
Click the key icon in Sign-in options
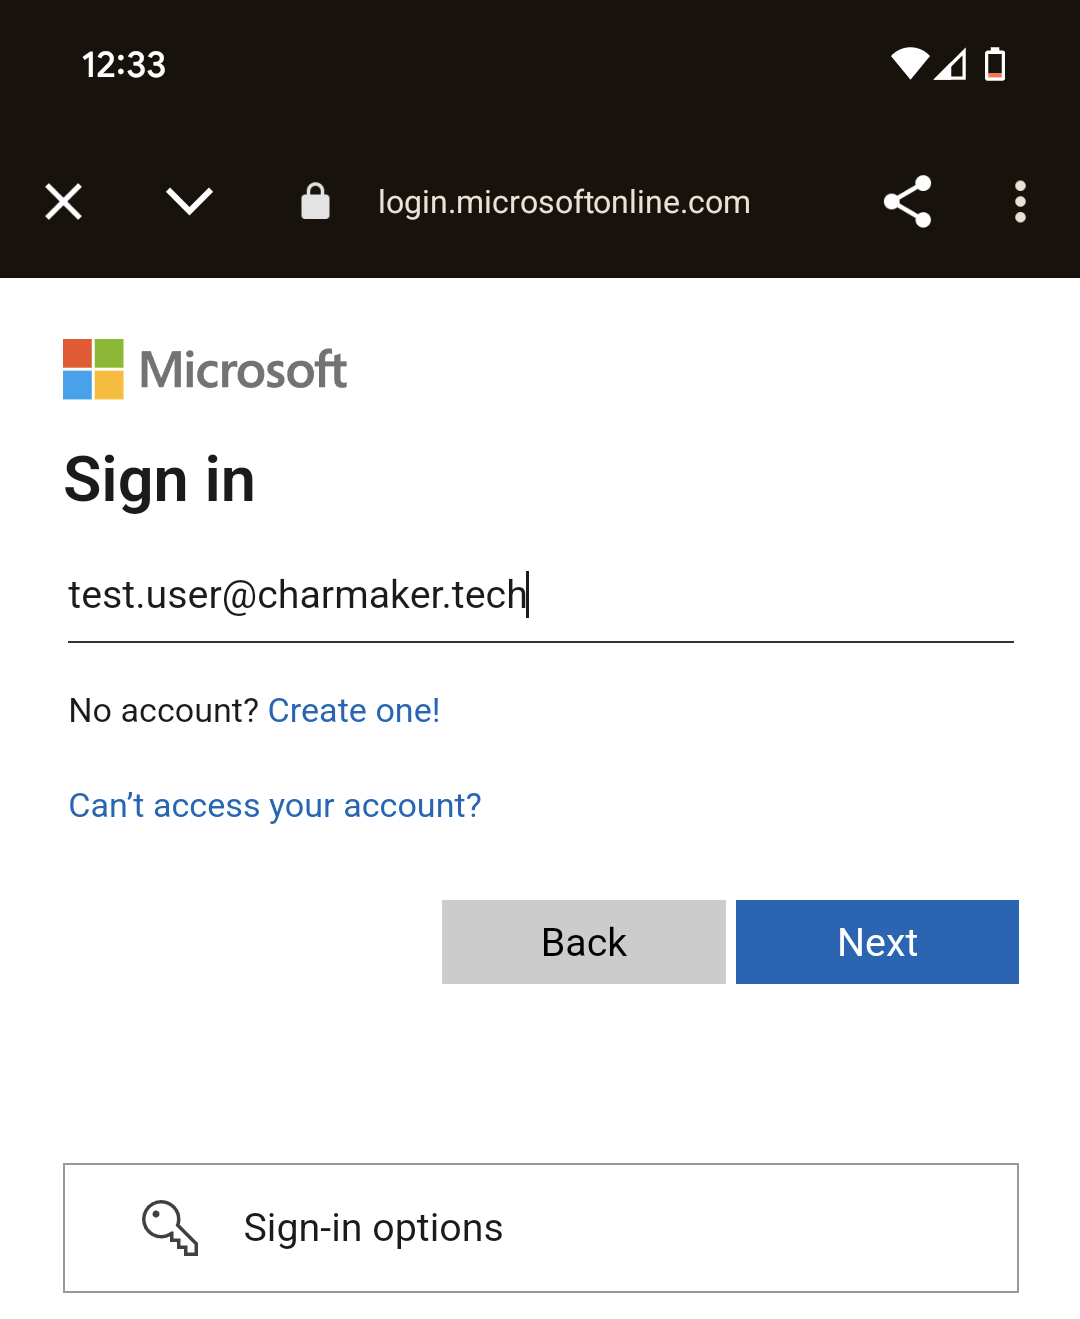[x=170, y=1227]
